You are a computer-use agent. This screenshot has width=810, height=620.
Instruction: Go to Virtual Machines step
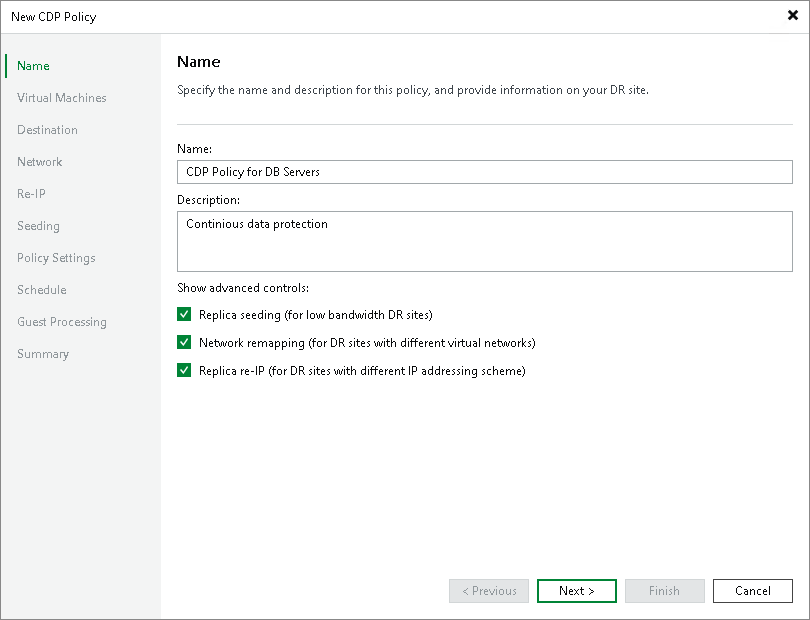[61, 98]
